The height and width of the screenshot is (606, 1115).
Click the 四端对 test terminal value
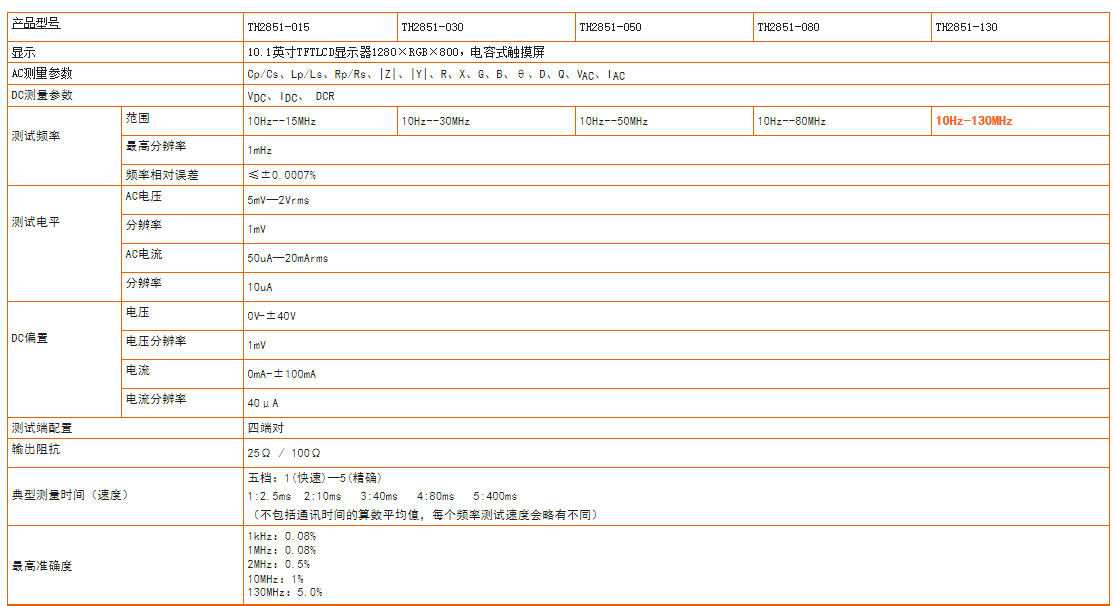(x=266, y=427)
